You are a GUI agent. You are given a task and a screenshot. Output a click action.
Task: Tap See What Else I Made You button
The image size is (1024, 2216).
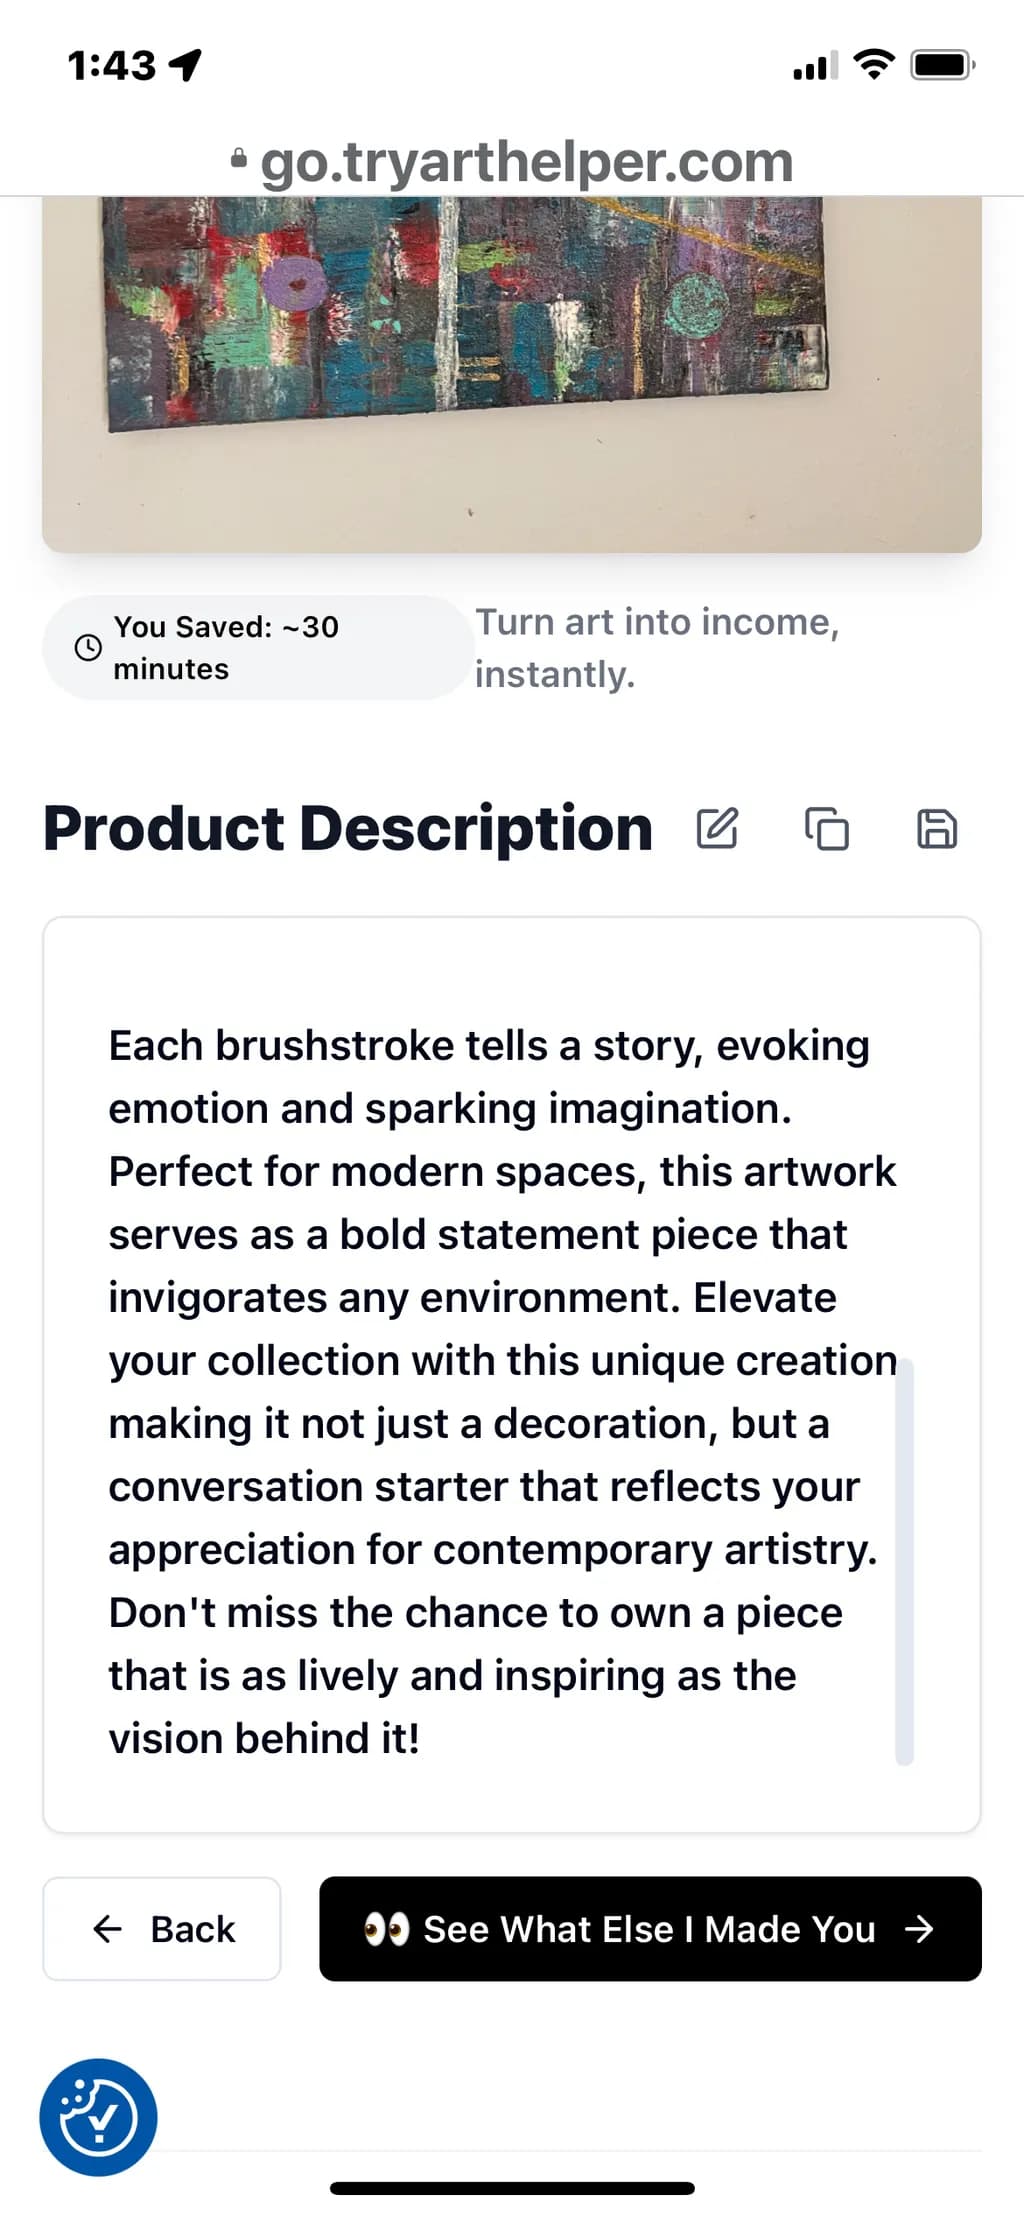[x=650, y=1928]
